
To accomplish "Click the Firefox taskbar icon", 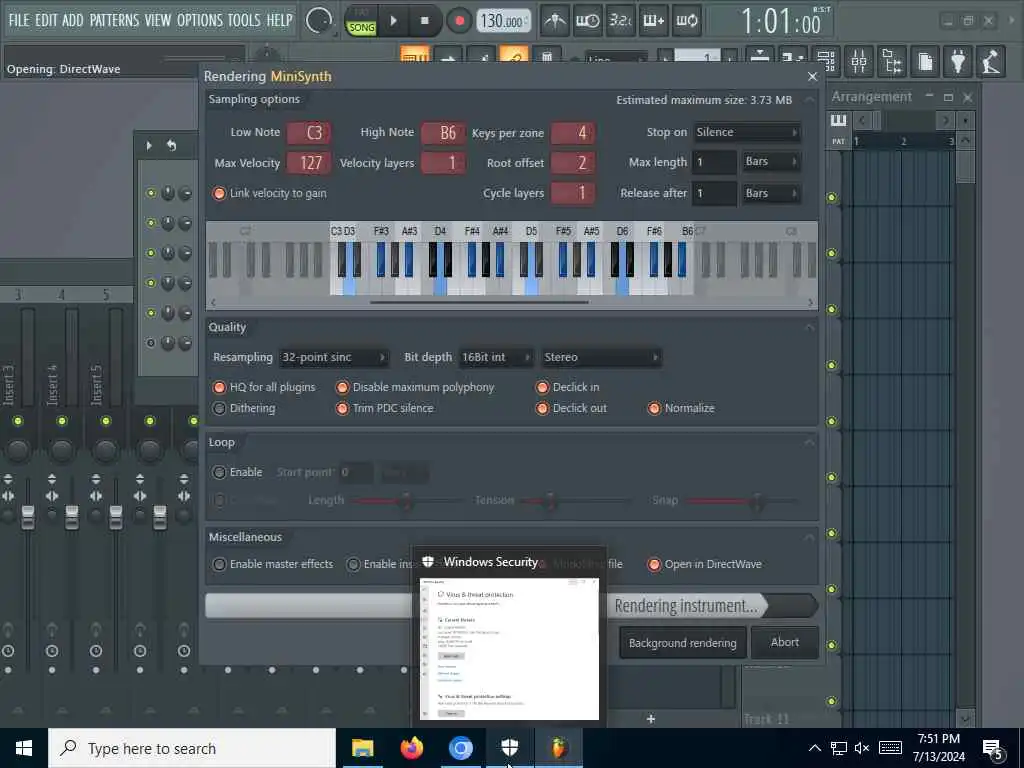I will tap(411, 748).
